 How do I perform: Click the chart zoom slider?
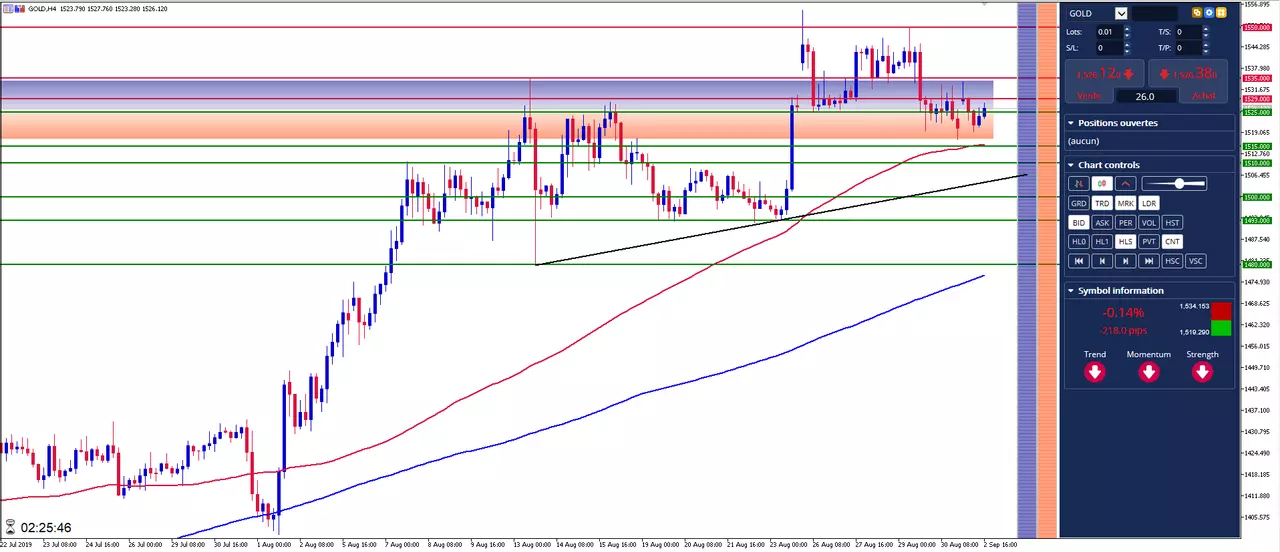tap(1175, 183)
